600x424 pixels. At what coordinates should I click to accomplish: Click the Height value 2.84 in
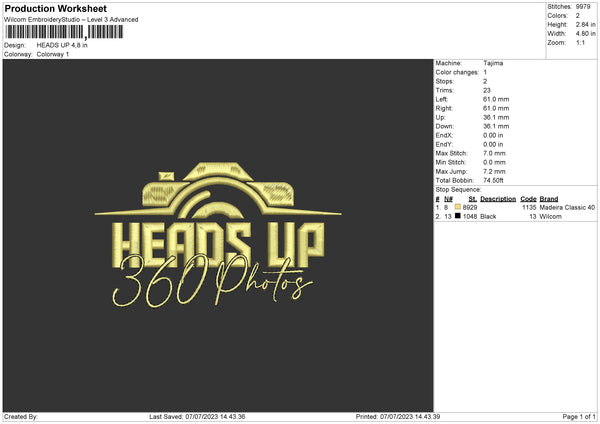[585, 24]
